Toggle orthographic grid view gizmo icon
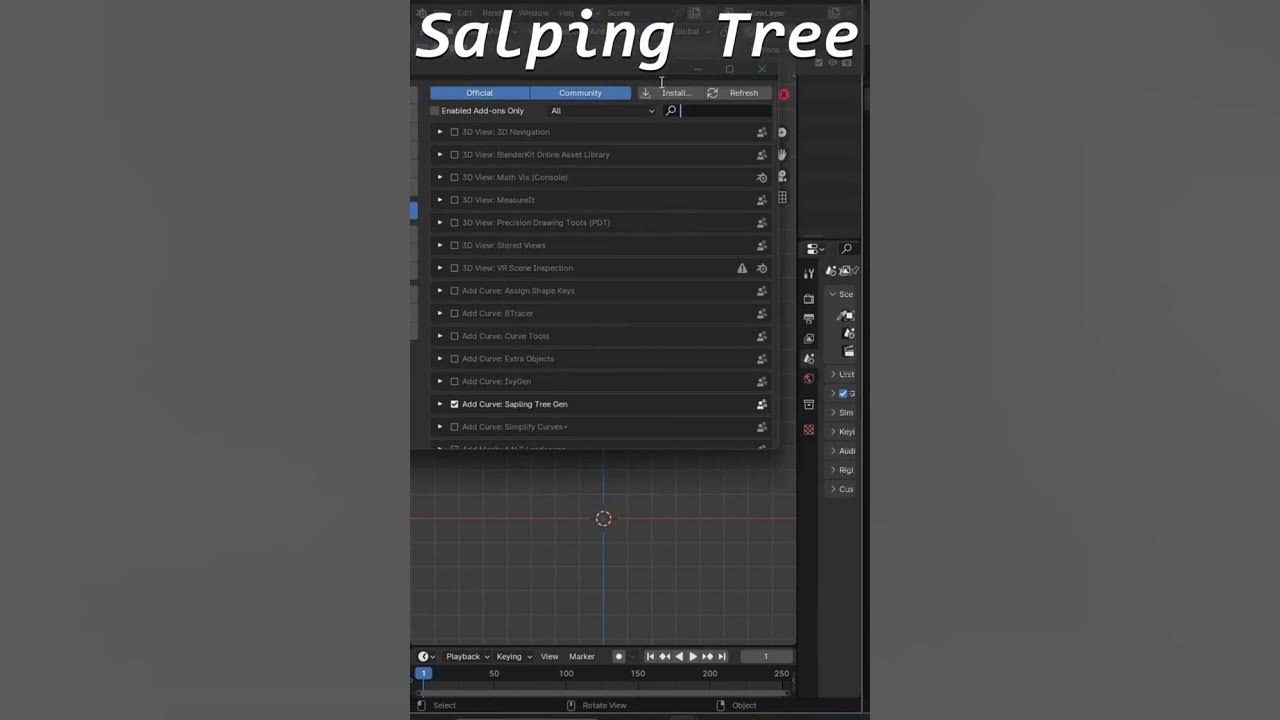The image size is (1280, 720). click(x=782, y=198)
